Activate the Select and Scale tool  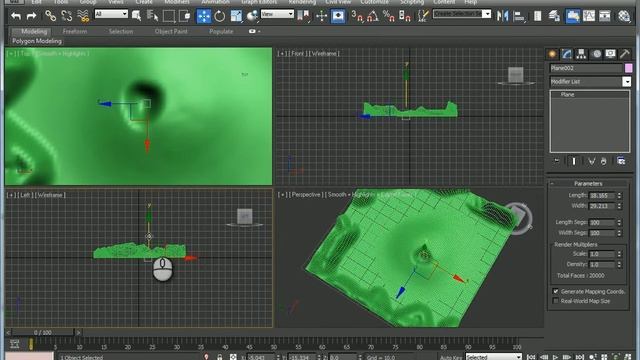pyautogui.click(x=236, y=16)
